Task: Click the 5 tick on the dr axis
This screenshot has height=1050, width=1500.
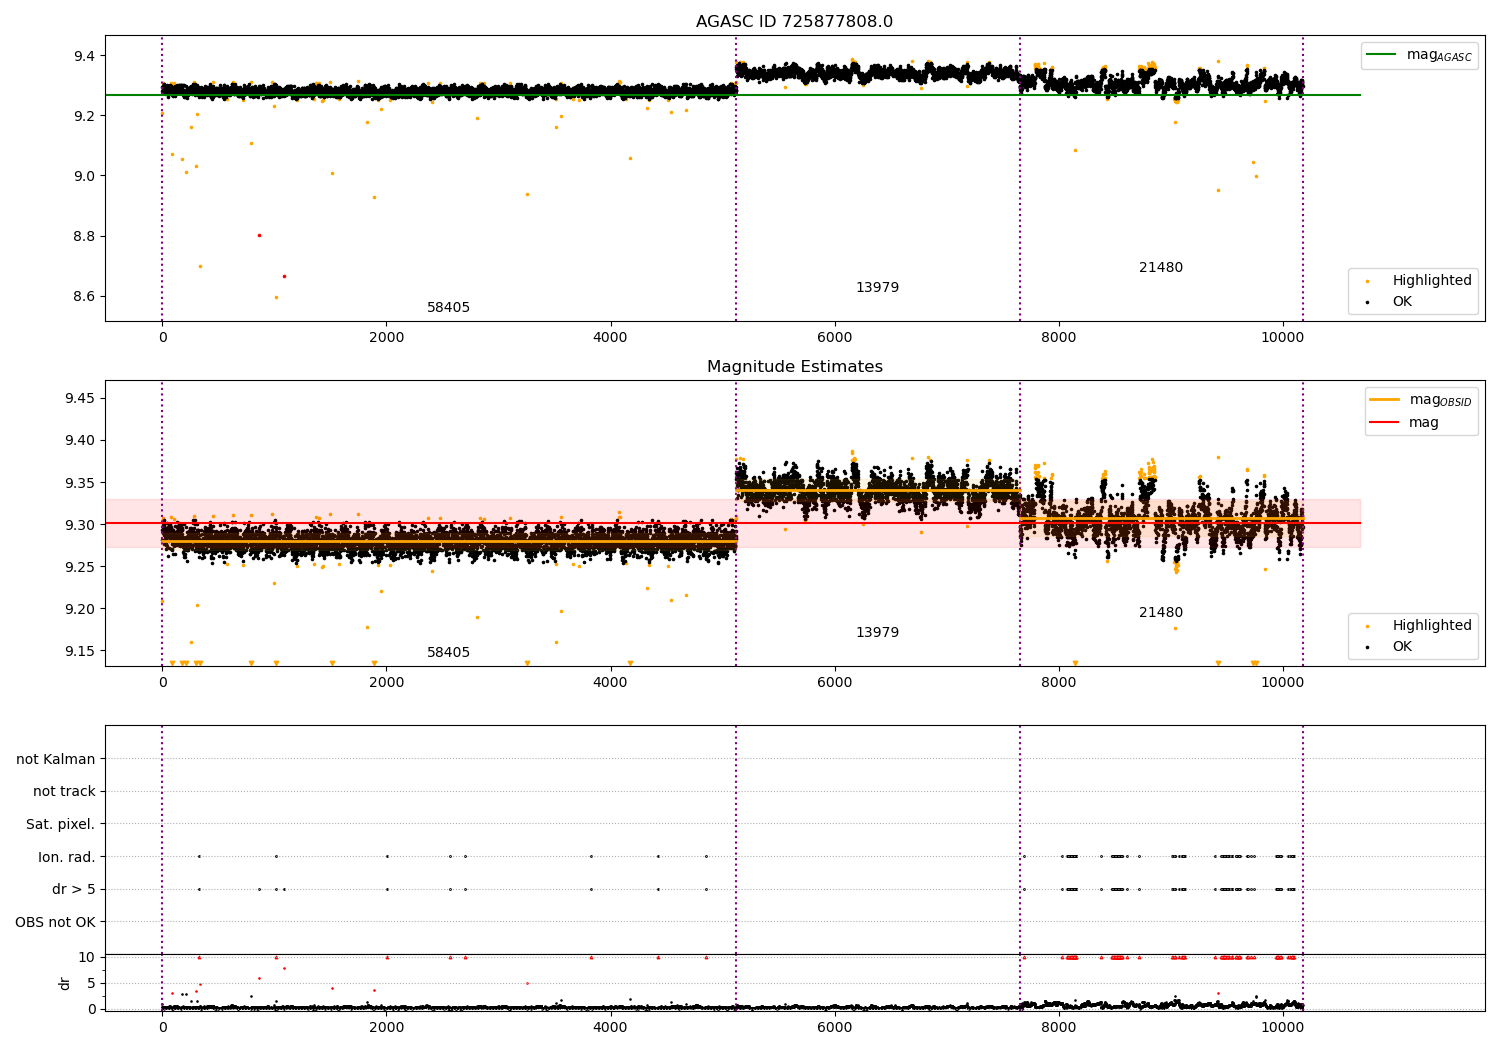Action: [91, 984]
